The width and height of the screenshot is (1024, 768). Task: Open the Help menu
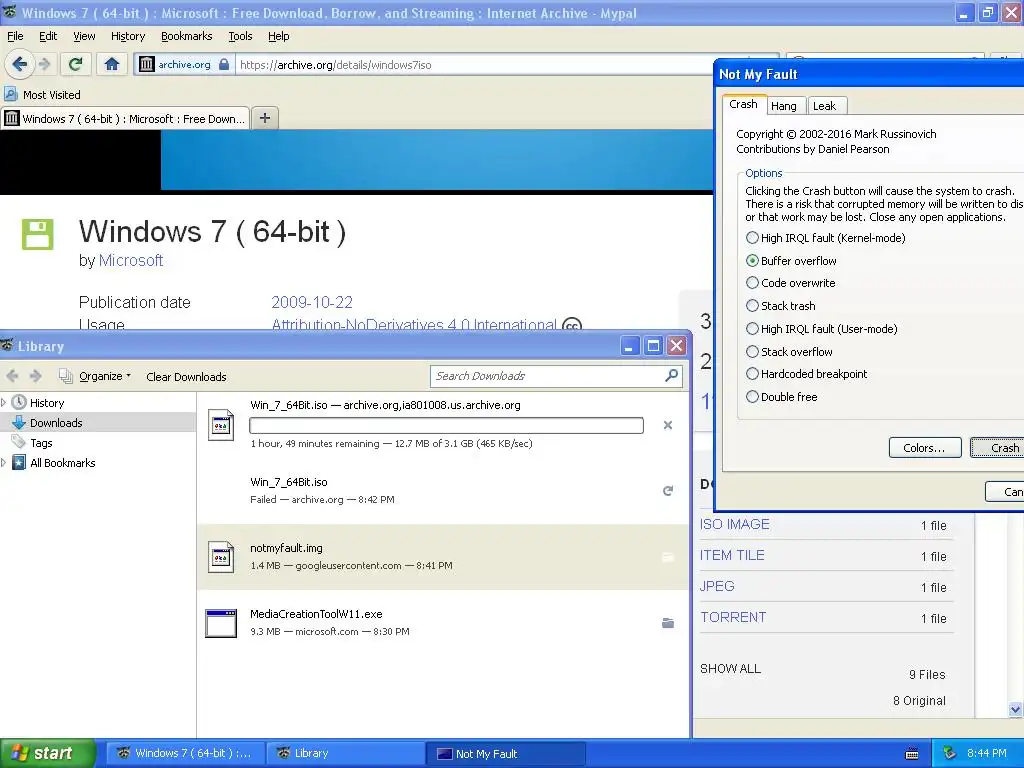(x=278, y=36)
